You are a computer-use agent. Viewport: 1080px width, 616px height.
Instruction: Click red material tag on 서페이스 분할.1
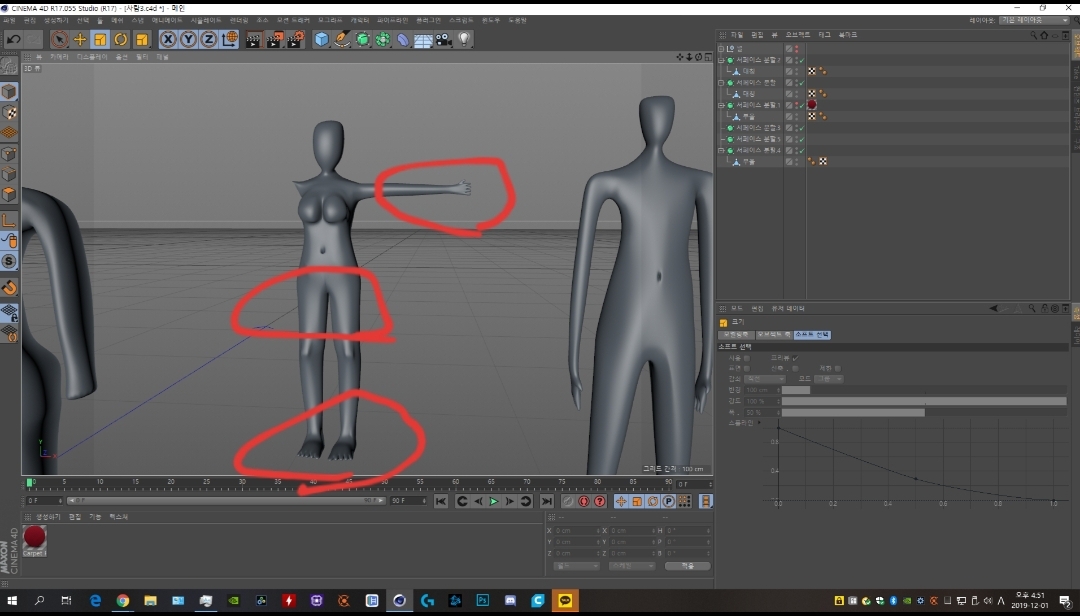click(x=812, y=105)
